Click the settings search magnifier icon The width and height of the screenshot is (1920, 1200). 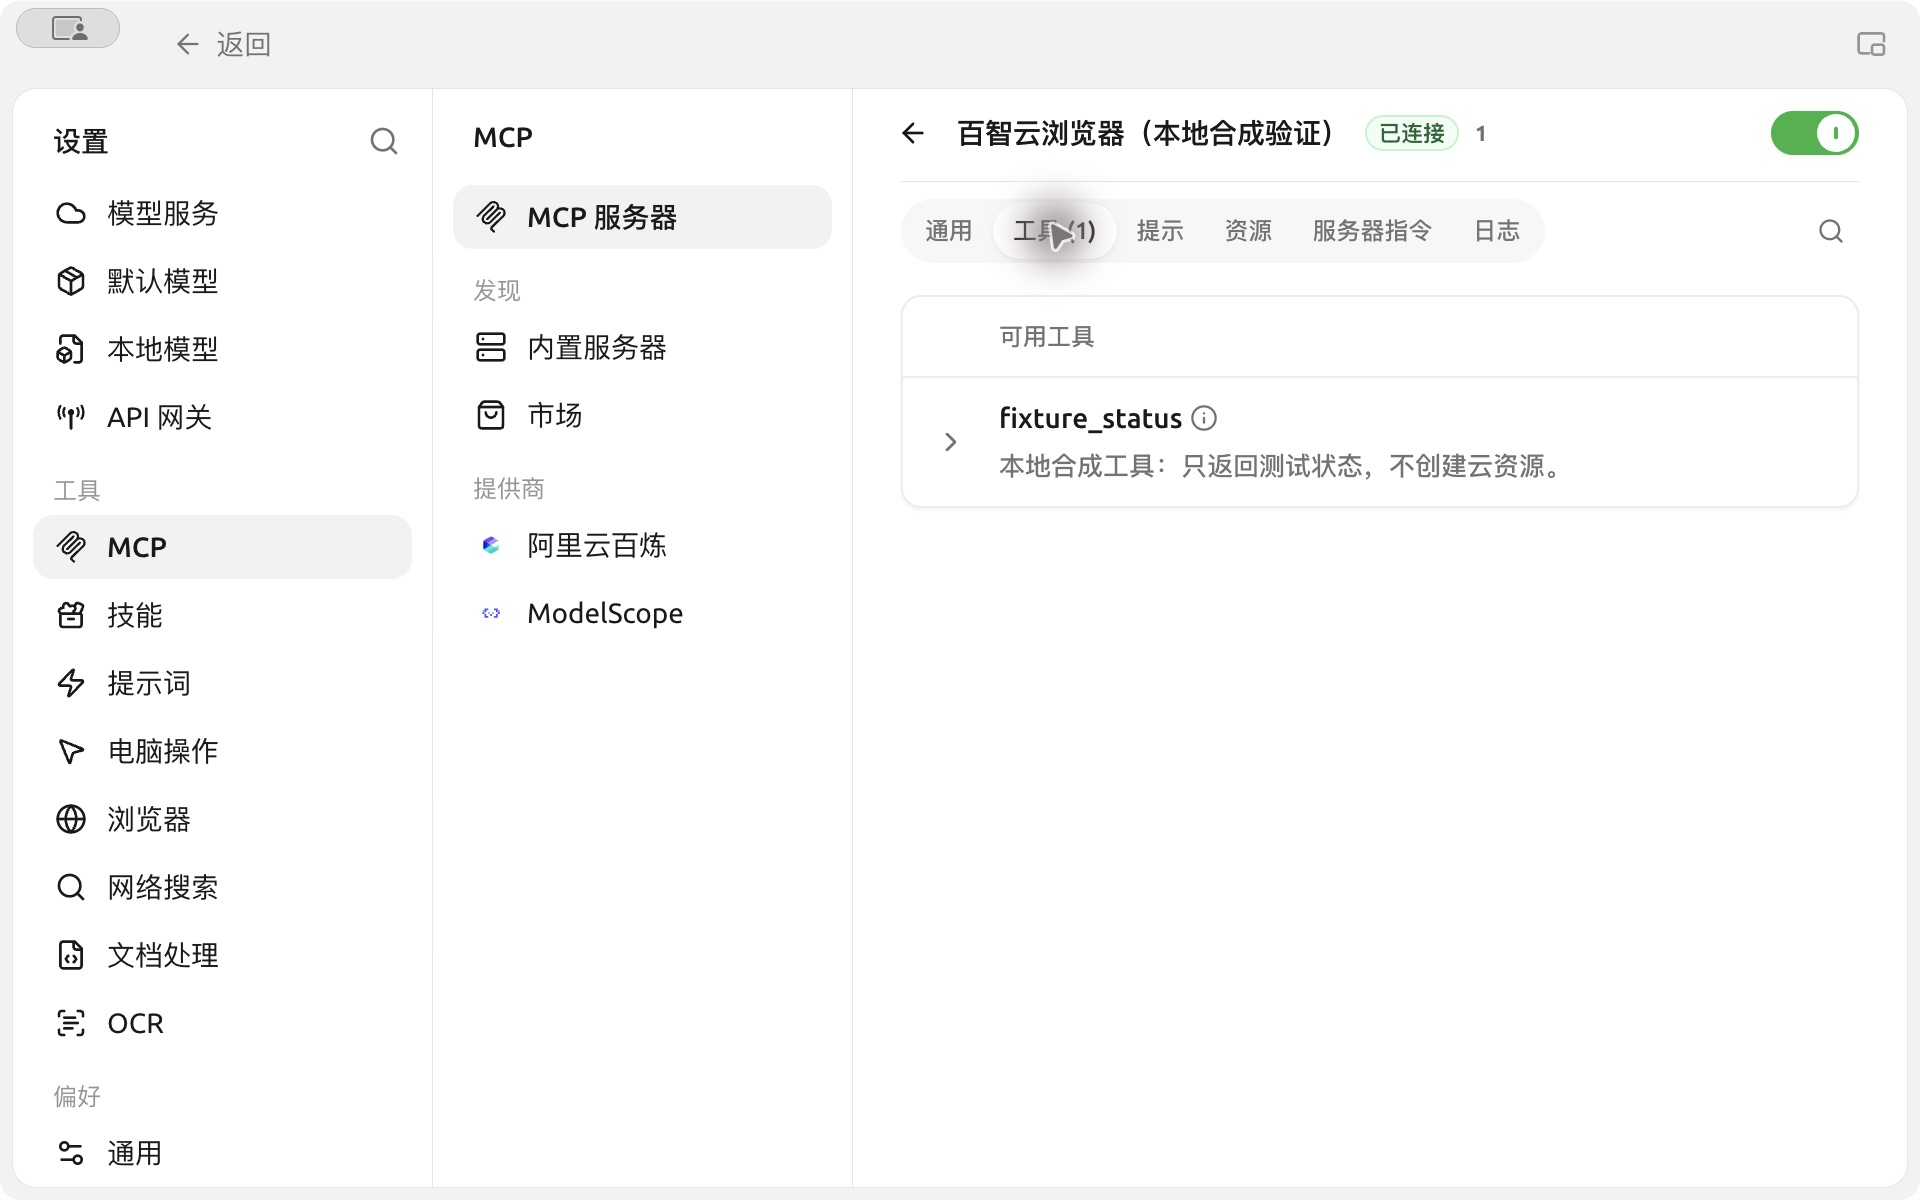[384, 141]
